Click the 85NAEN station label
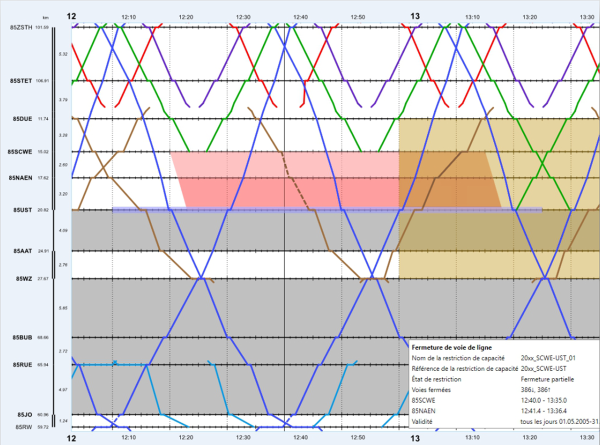Viewport: 600px width, 445px height. pyautogui.click(x=20, y=177)
